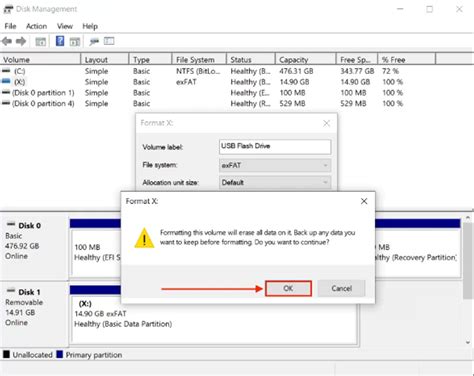Image resolution: width=474 pixels, height=376 pixels.
Task: Click the 14.90 GB capacity cell of X:
Action: 294,82
